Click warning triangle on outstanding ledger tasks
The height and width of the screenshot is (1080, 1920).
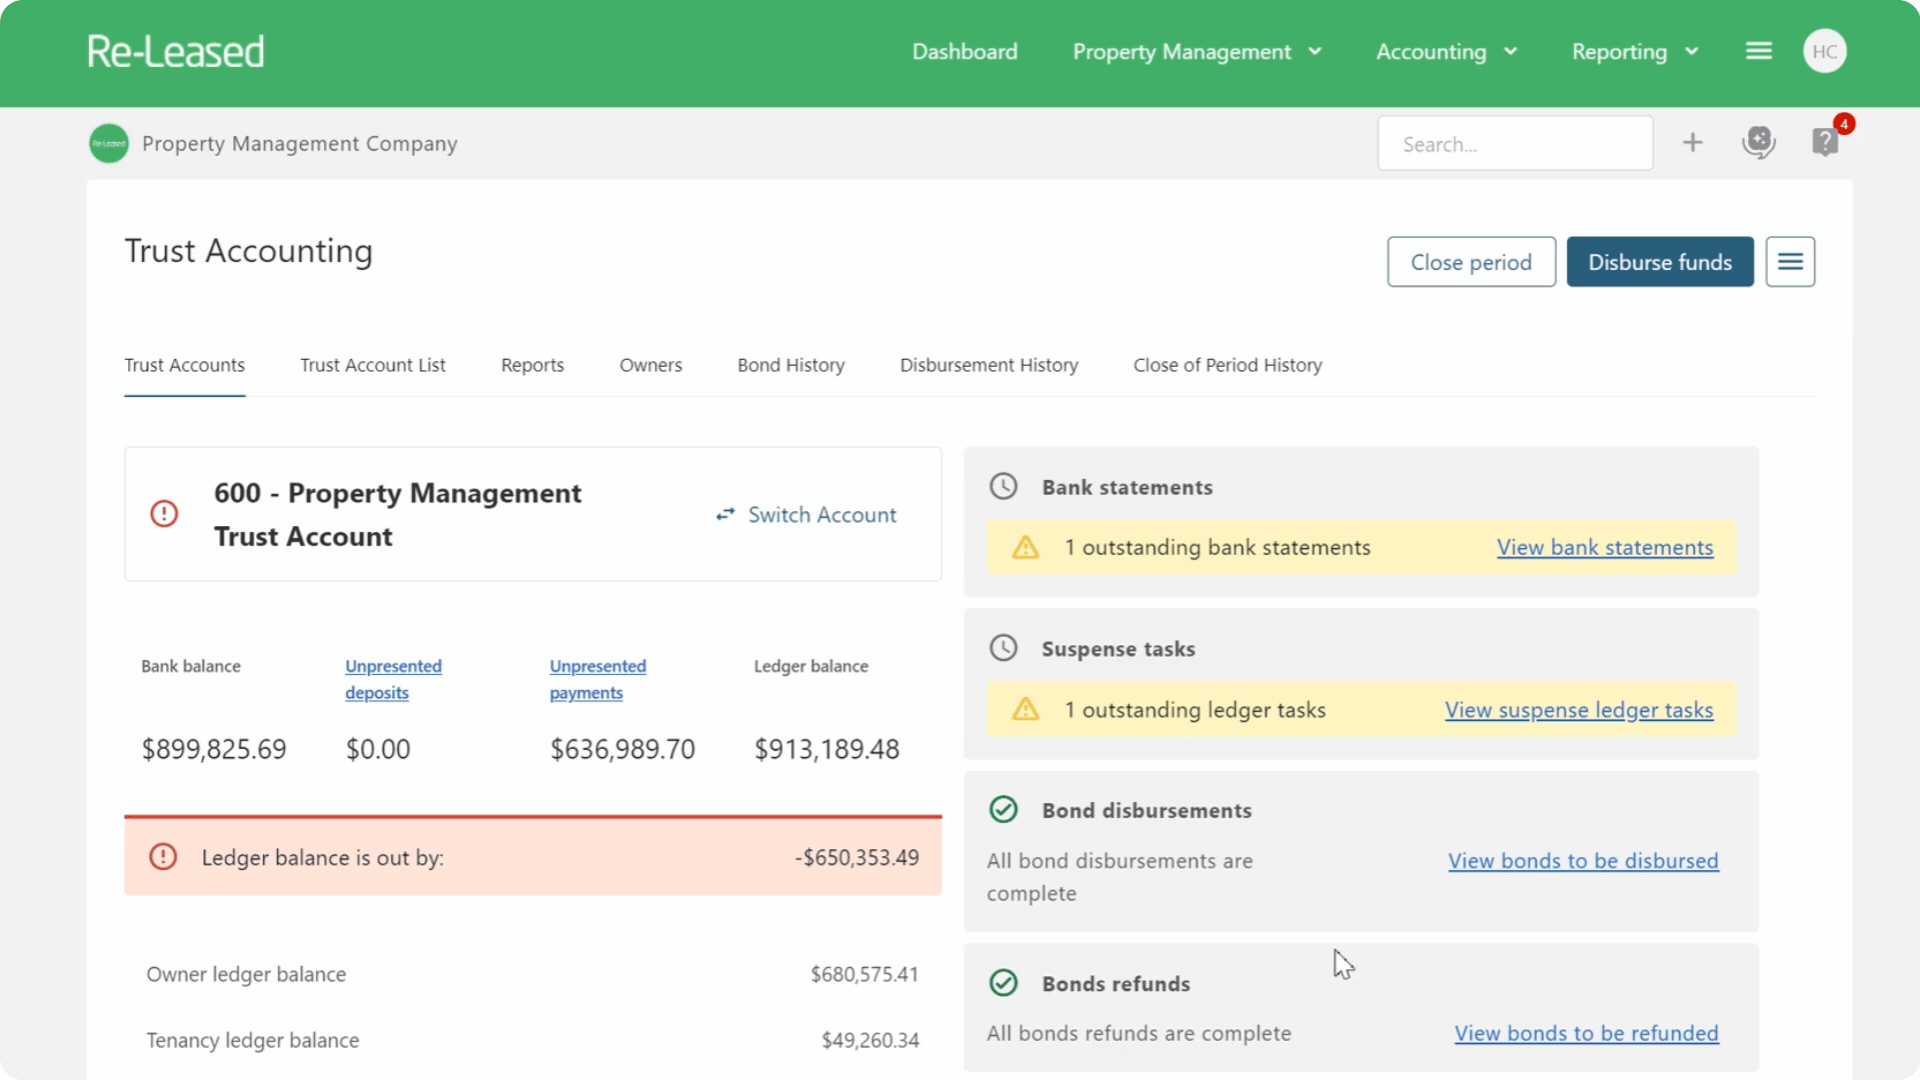1026,709
